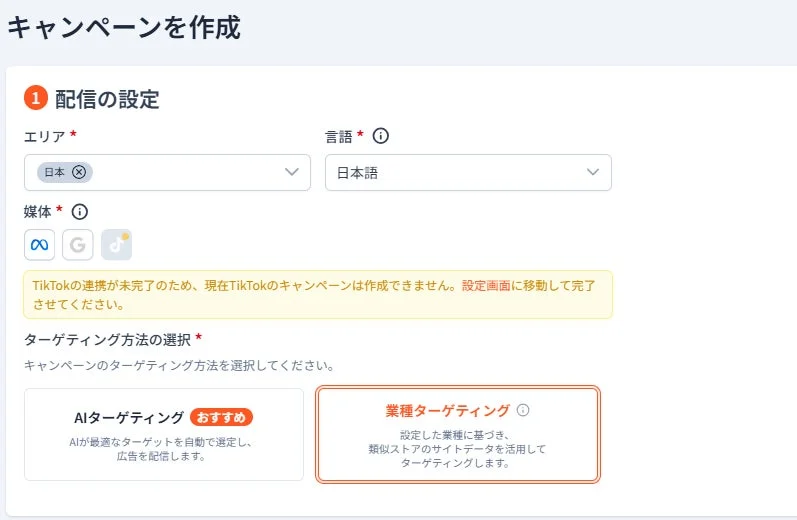797x520 pixels.
Task: Choose the 業種ターゲティング option card
Action: tap(457, 435)
